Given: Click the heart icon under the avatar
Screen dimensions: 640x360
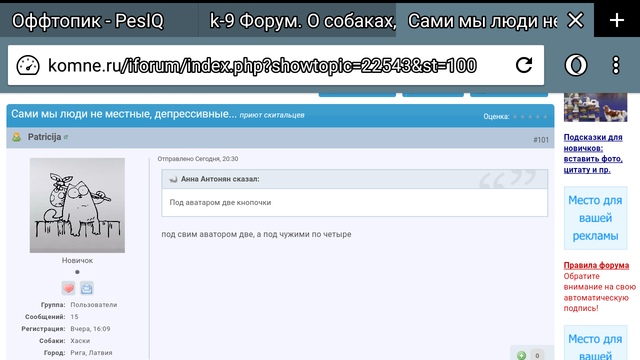Looking at the screenshot, I should point(69,288).
